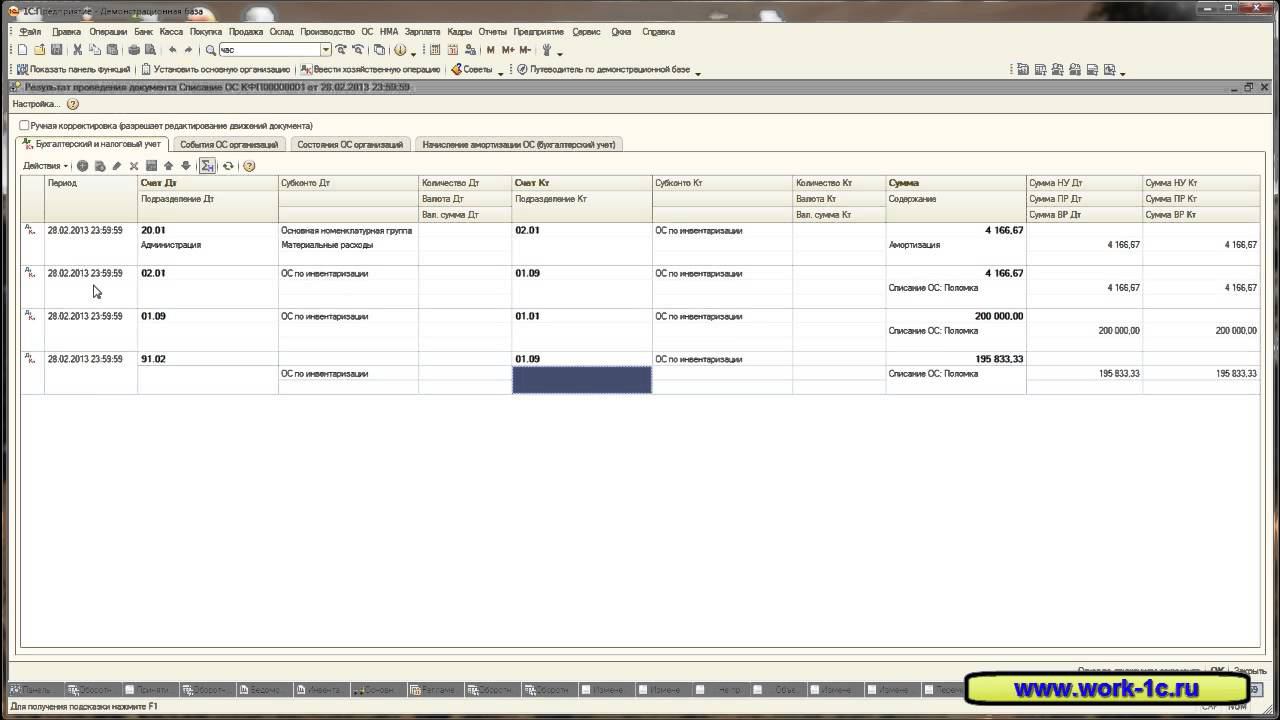Click the Cut scissors icon
Image resolution: width=1280 pixels, height=720 pixels.
tap(78, 50)
